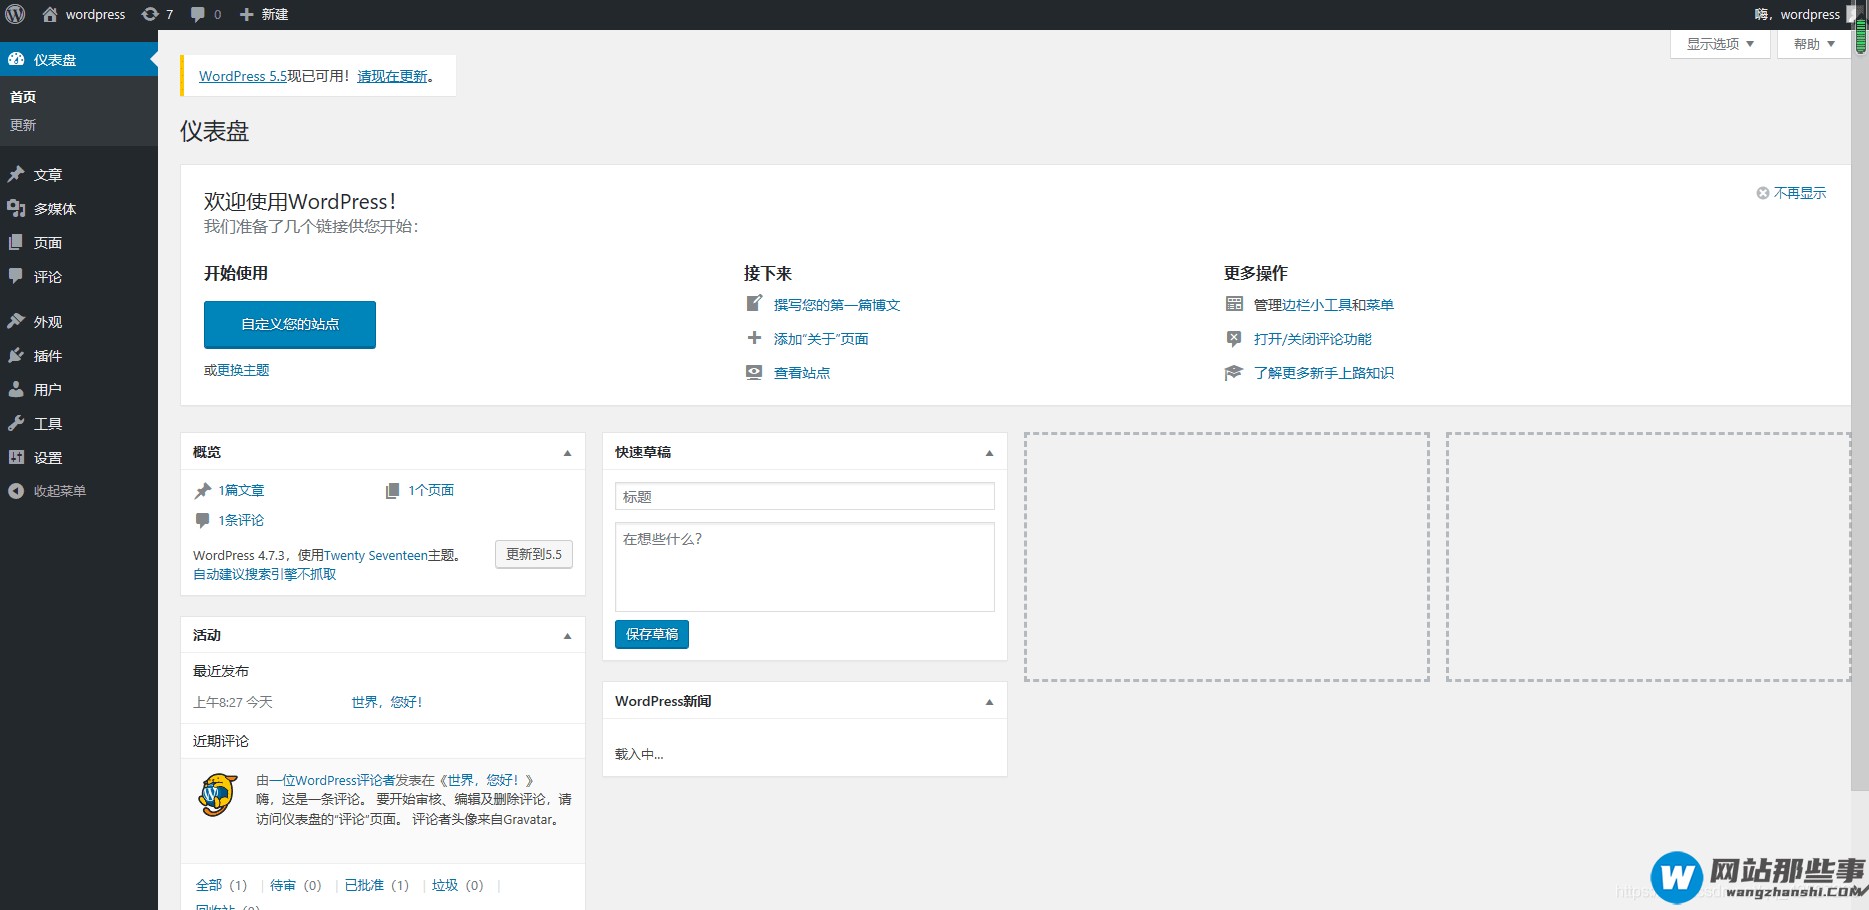Collapse the Activity widget
Screen dimensions: 1869x910
[567, 636]
